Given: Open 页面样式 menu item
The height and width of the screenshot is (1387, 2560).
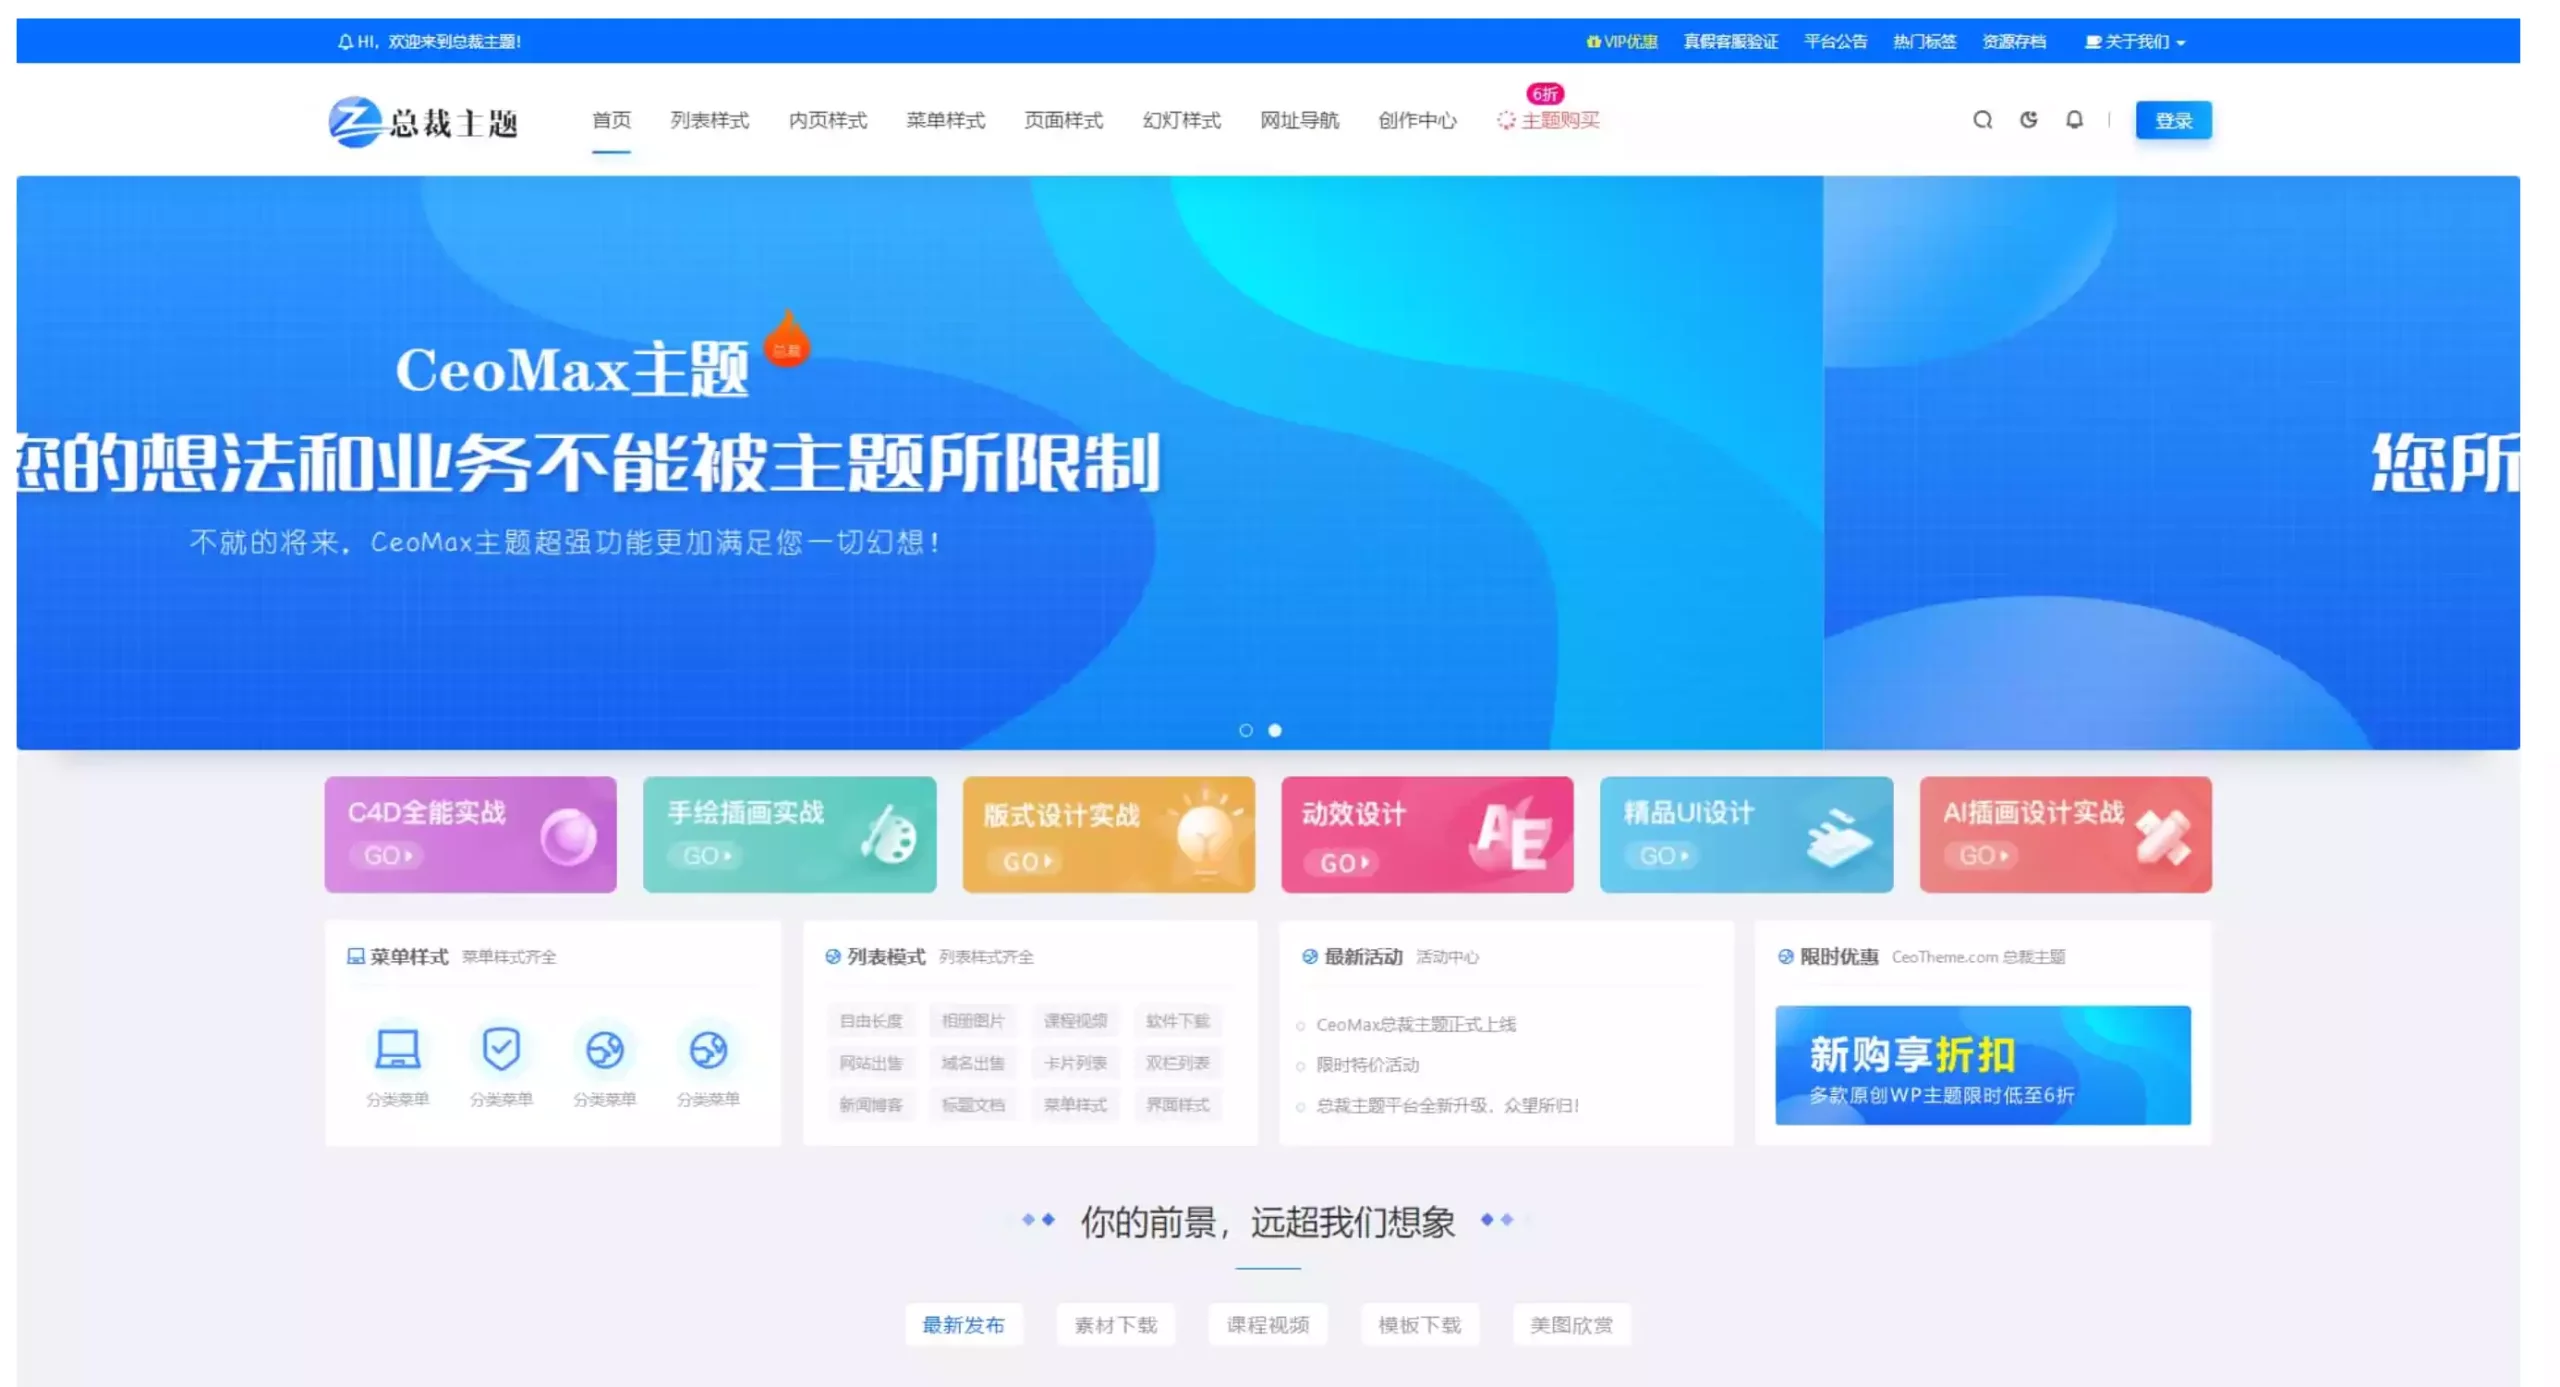Looking at the screenshot, I should 1063,120.
